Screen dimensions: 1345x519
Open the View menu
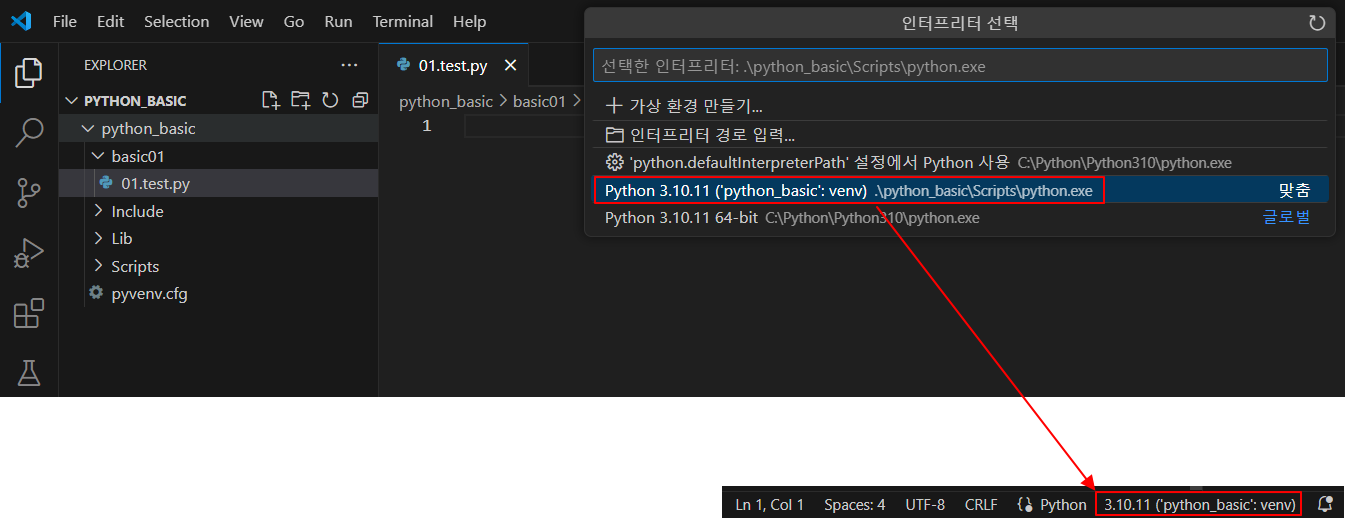point(247,21)
